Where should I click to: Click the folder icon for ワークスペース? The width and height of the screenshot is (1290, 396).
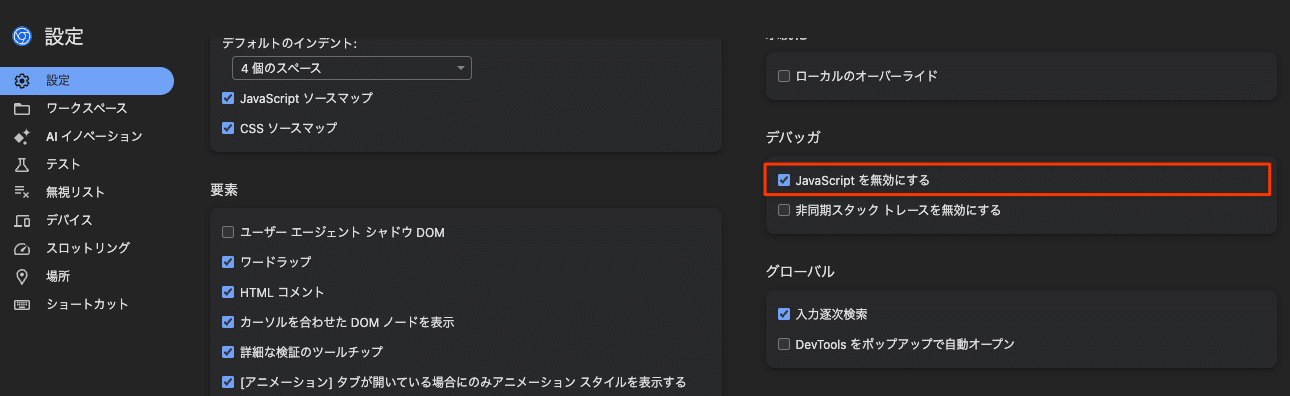point(22,108)
